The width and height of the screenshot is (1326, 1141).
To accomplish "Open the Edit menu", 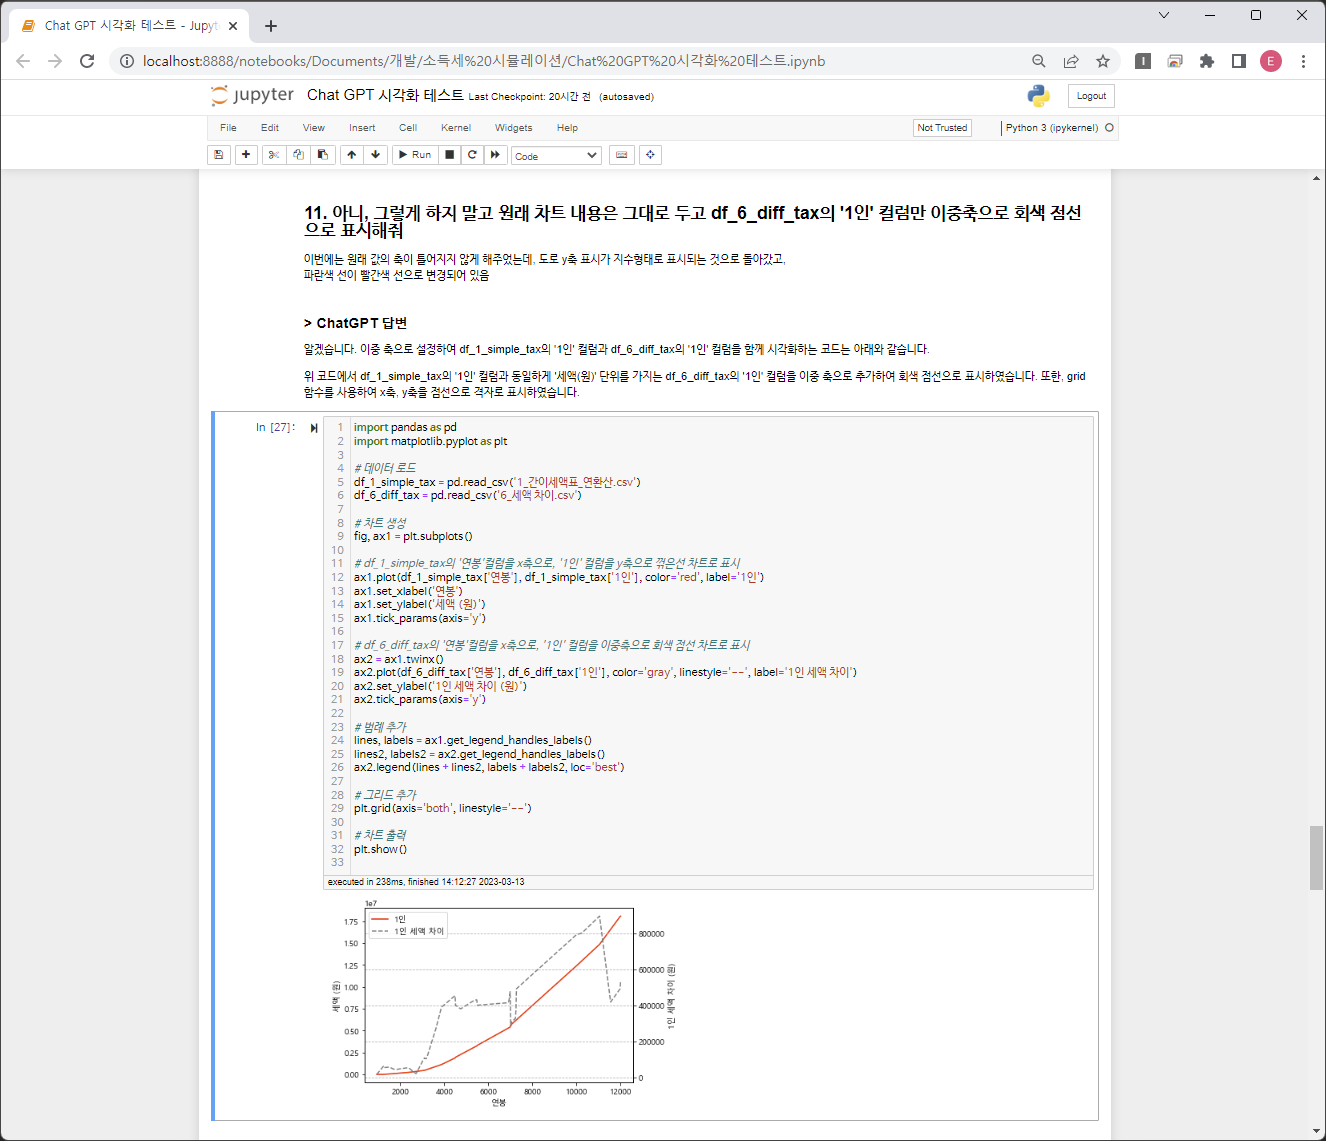I will point(270,128).
